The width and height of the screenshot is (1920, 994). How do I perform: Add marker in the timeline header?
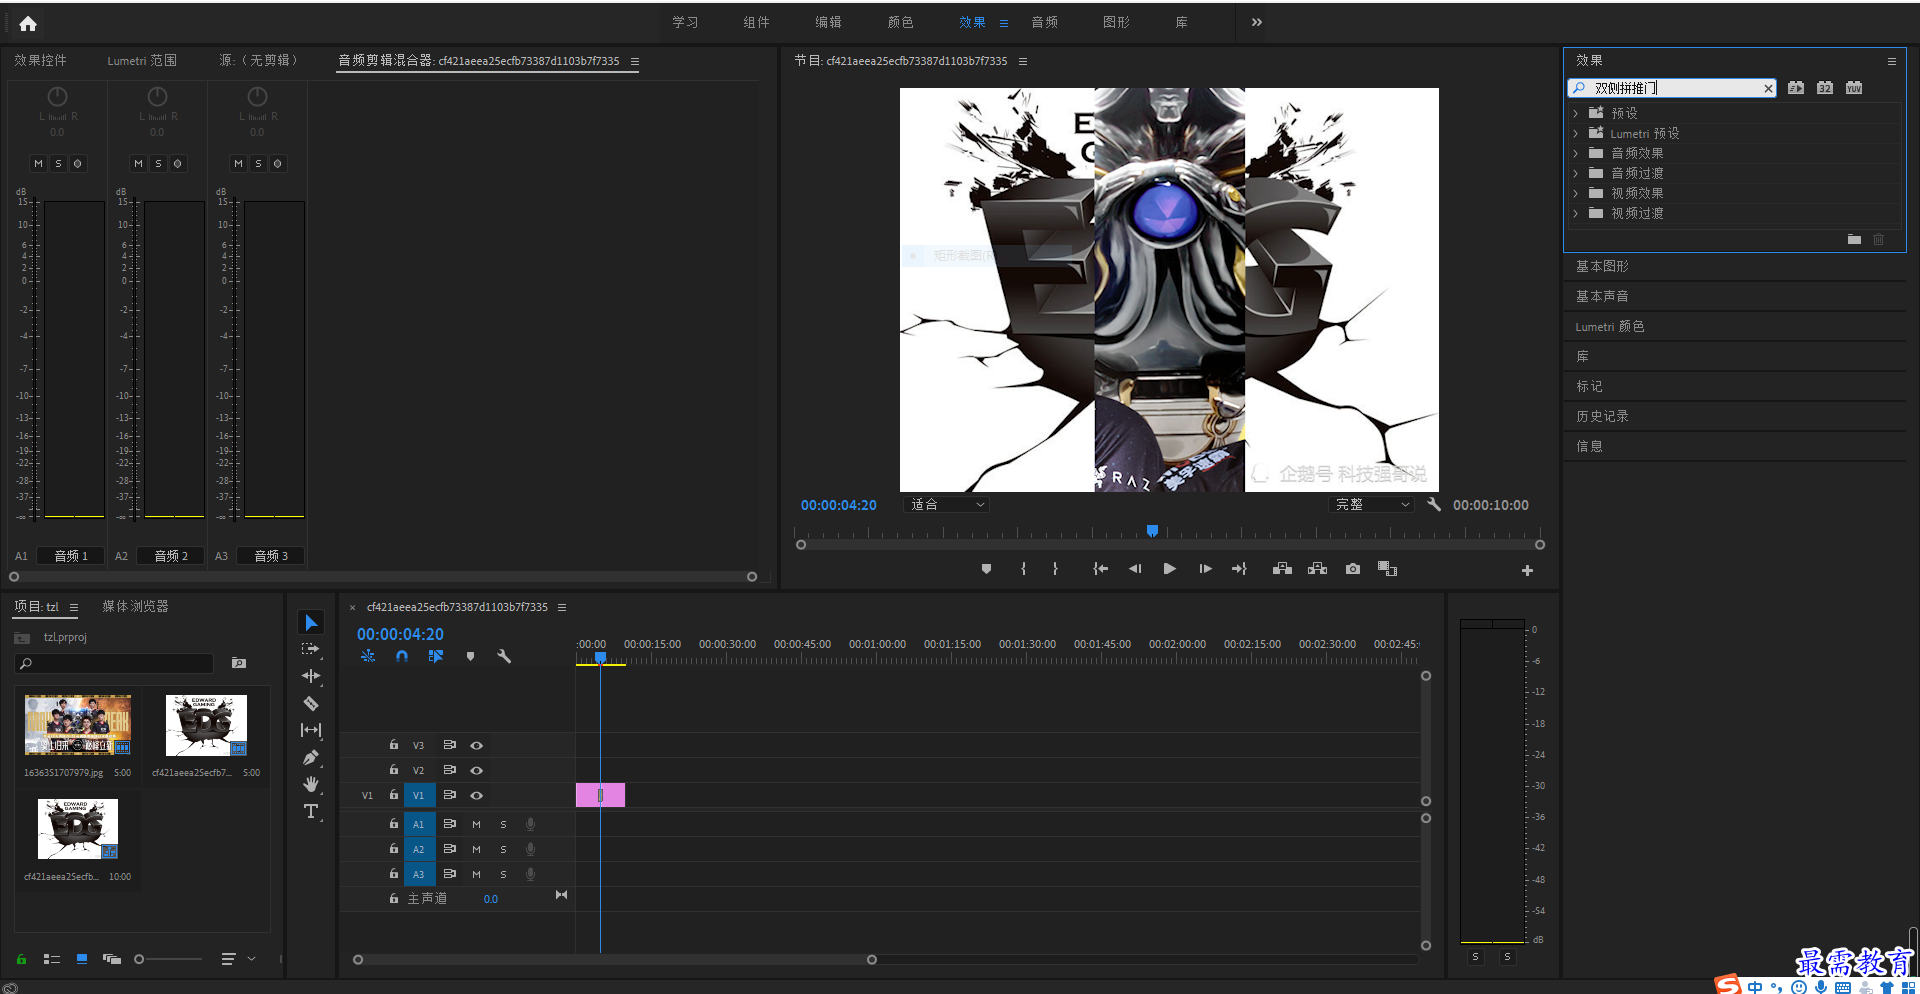pos(470,657)
